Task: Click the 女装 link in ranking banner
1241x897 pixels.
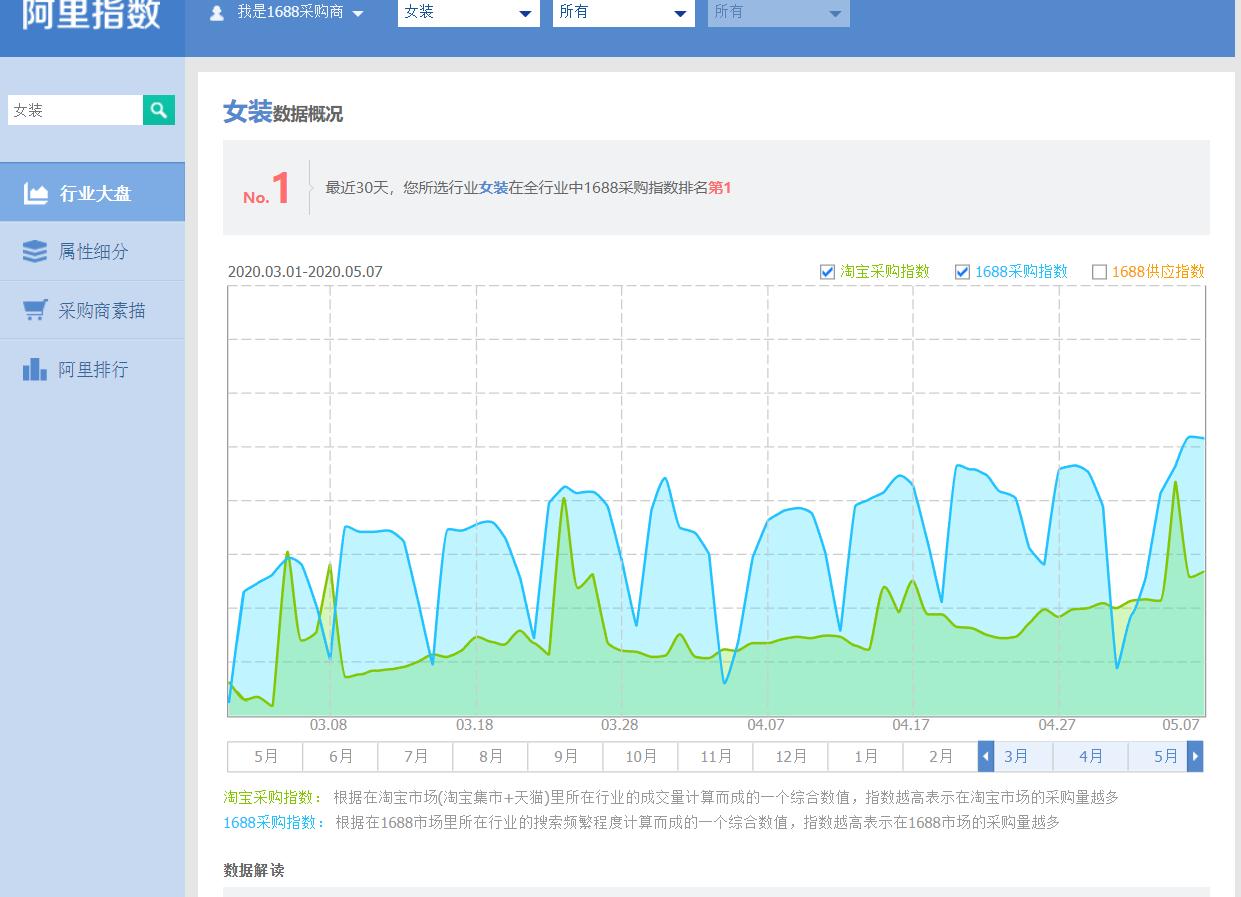Action: (x=494, y=187)
